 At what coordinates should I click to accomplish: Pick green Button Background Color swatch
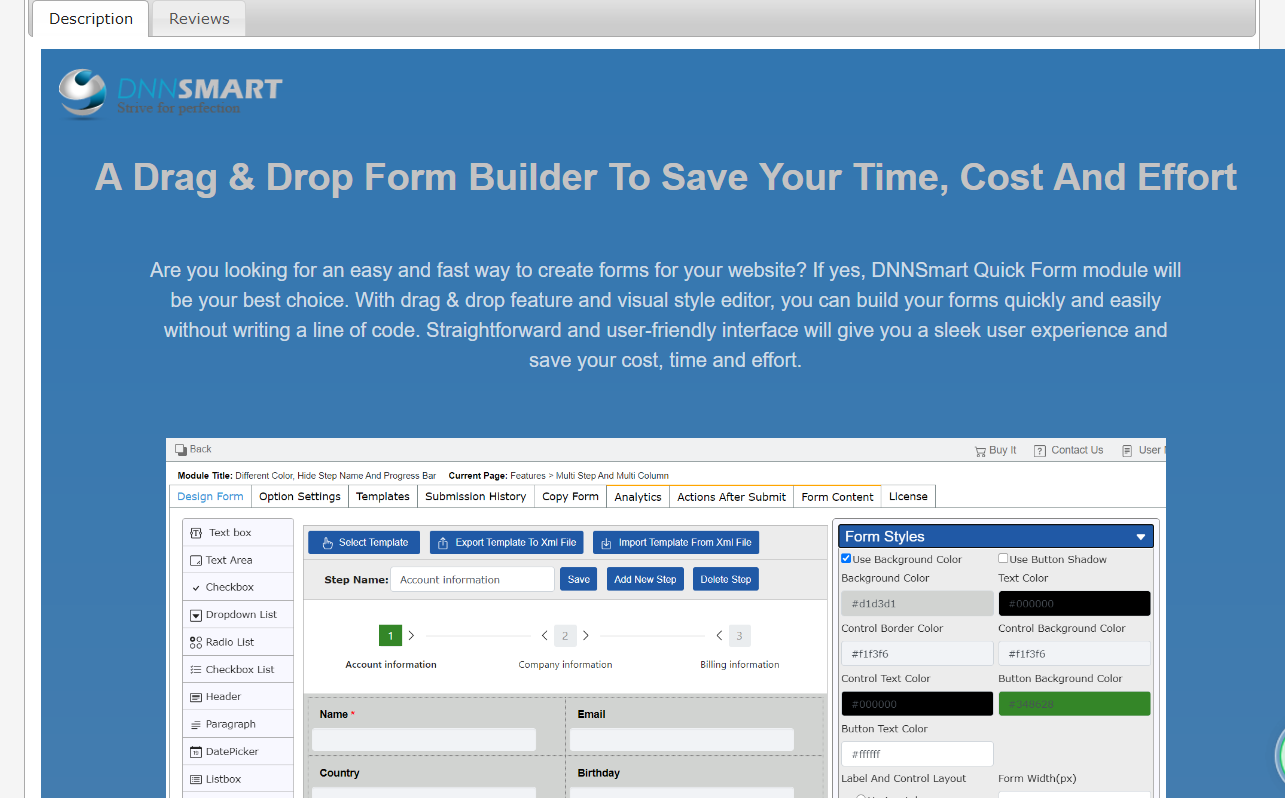1074,704
